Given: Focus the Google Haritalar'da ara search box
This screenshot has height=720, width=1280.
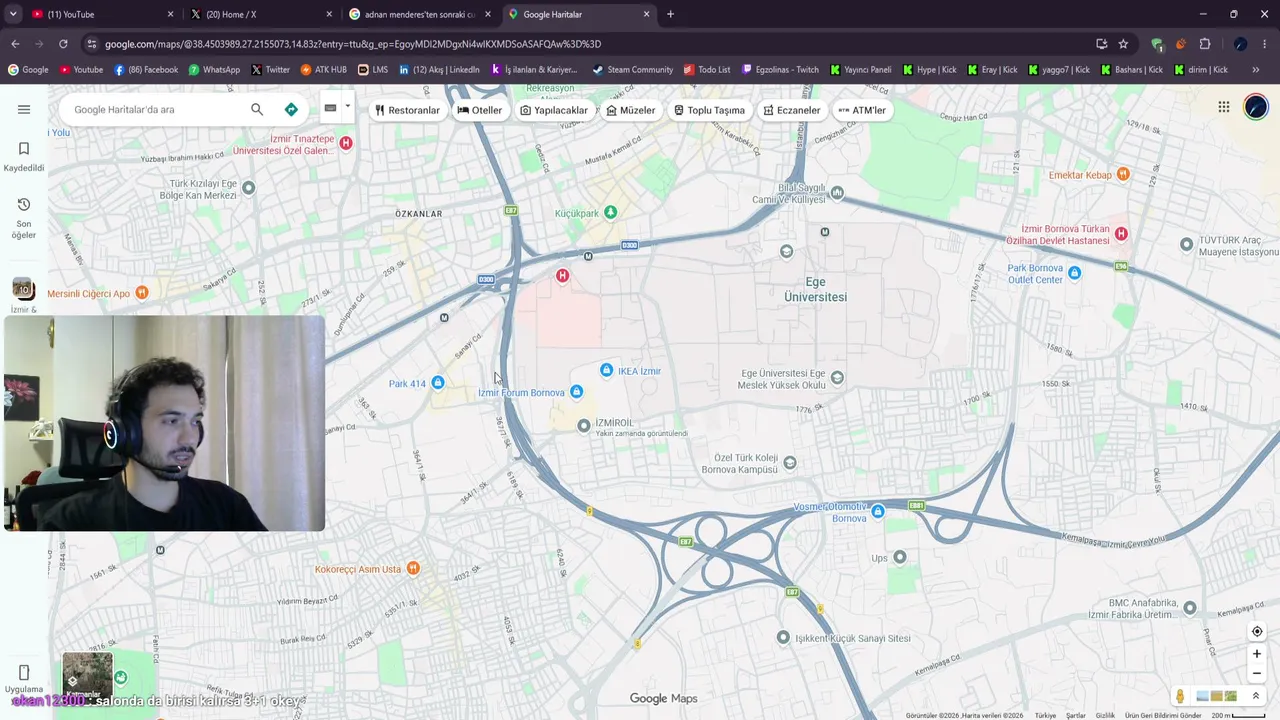Looking at the screenshot, I should tap(155, 109).
